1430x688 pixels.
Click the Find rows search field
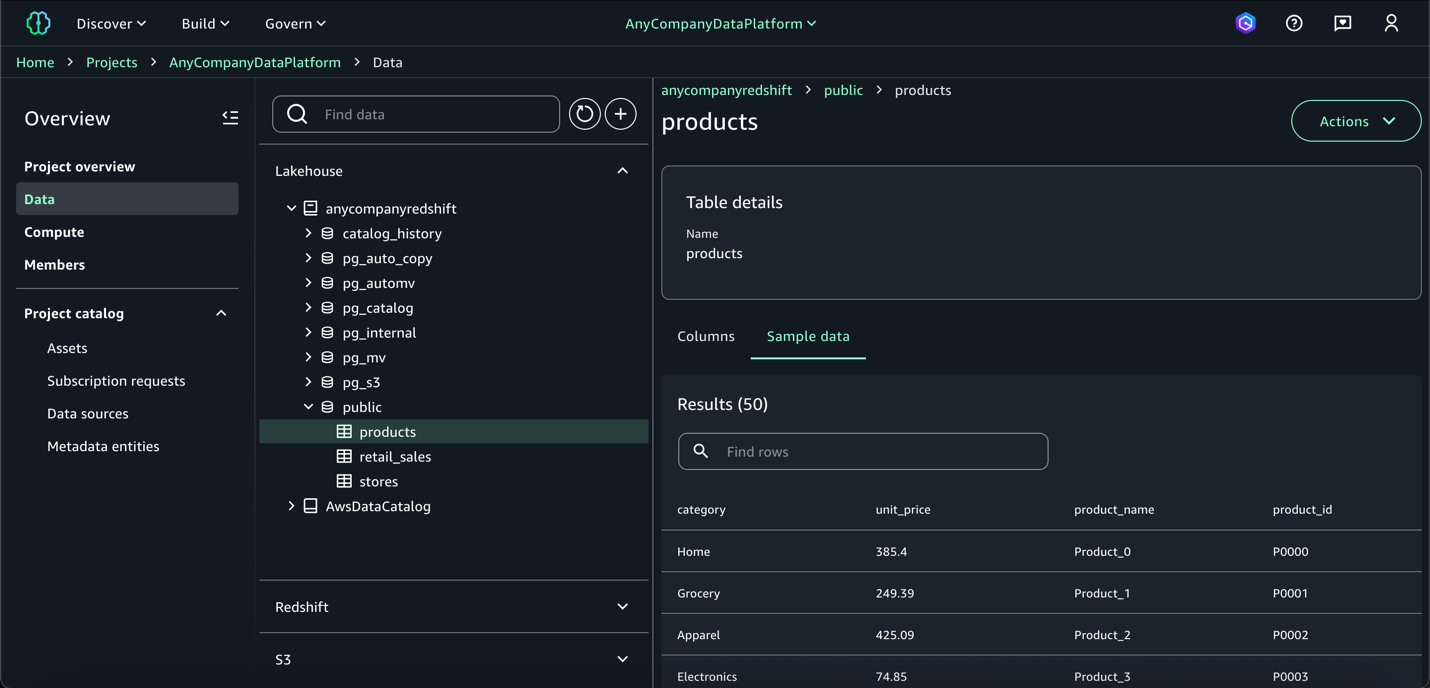click(880, 452)
